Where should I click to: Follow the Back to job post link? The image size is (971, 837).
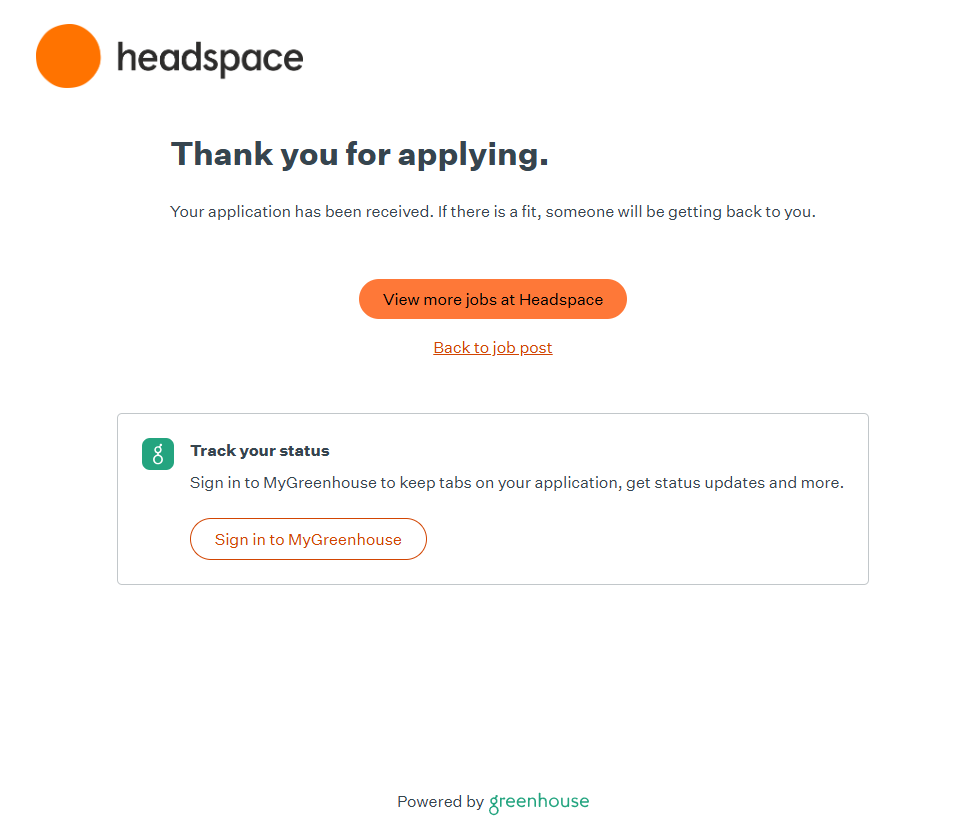(x=493, y=348)
